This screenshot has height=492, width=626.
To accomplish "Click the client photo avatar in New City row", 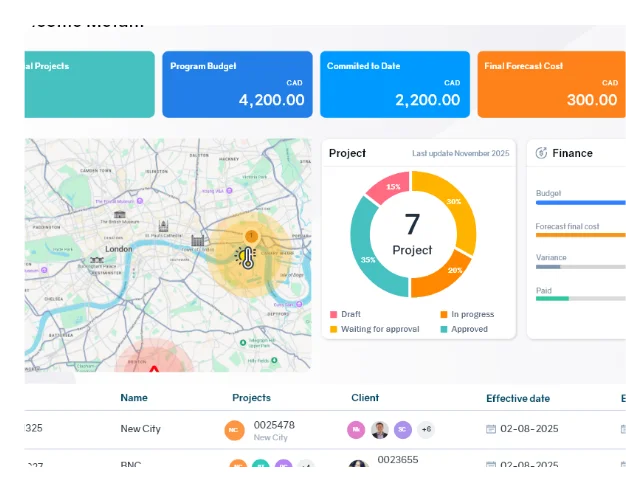I will [x=380, y=430].
